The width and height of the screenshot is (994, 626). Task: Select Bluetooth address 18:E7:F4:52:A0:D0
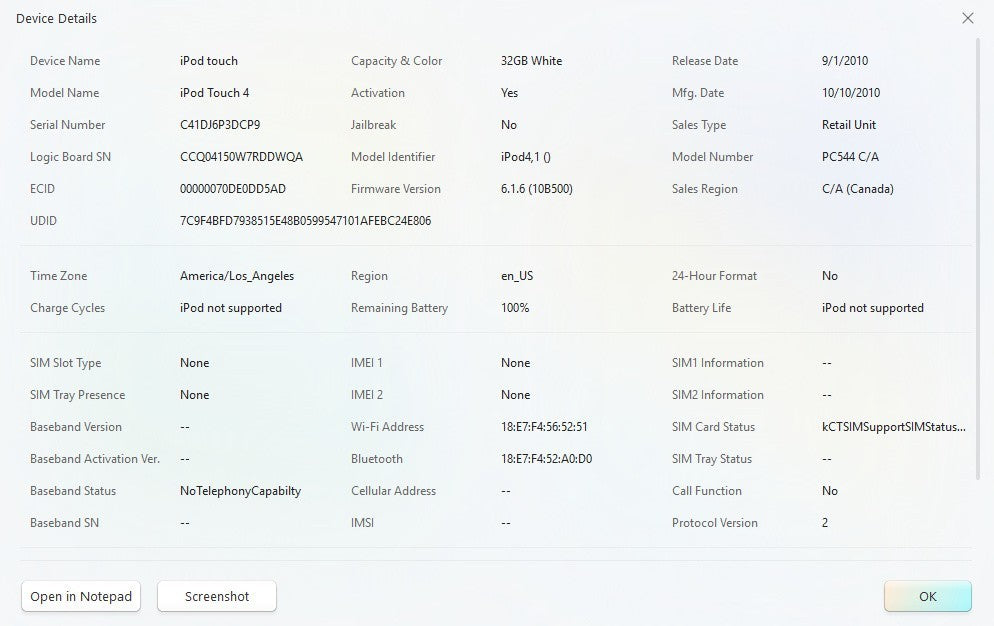coord(546,459)
